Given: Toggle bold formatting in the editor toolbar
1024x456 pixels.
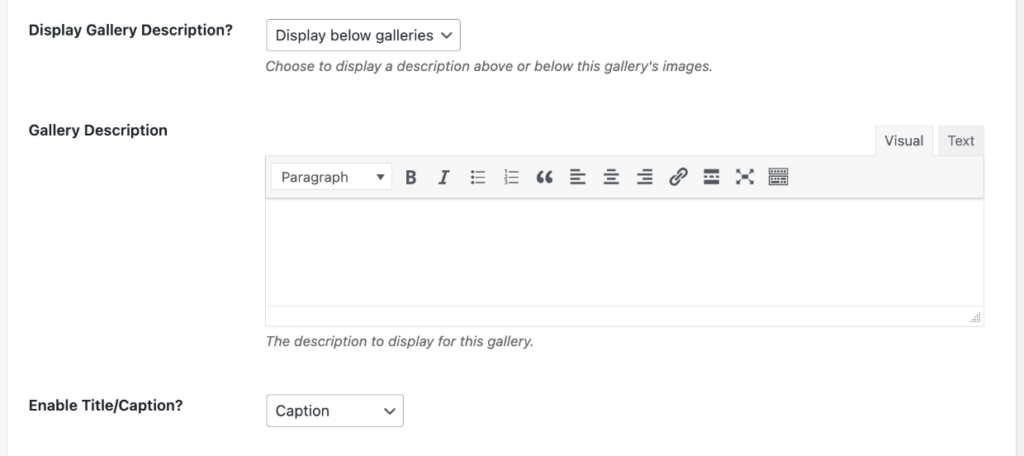Looking at the screenshot, I should pyautogui.click(x=411, y=177).
